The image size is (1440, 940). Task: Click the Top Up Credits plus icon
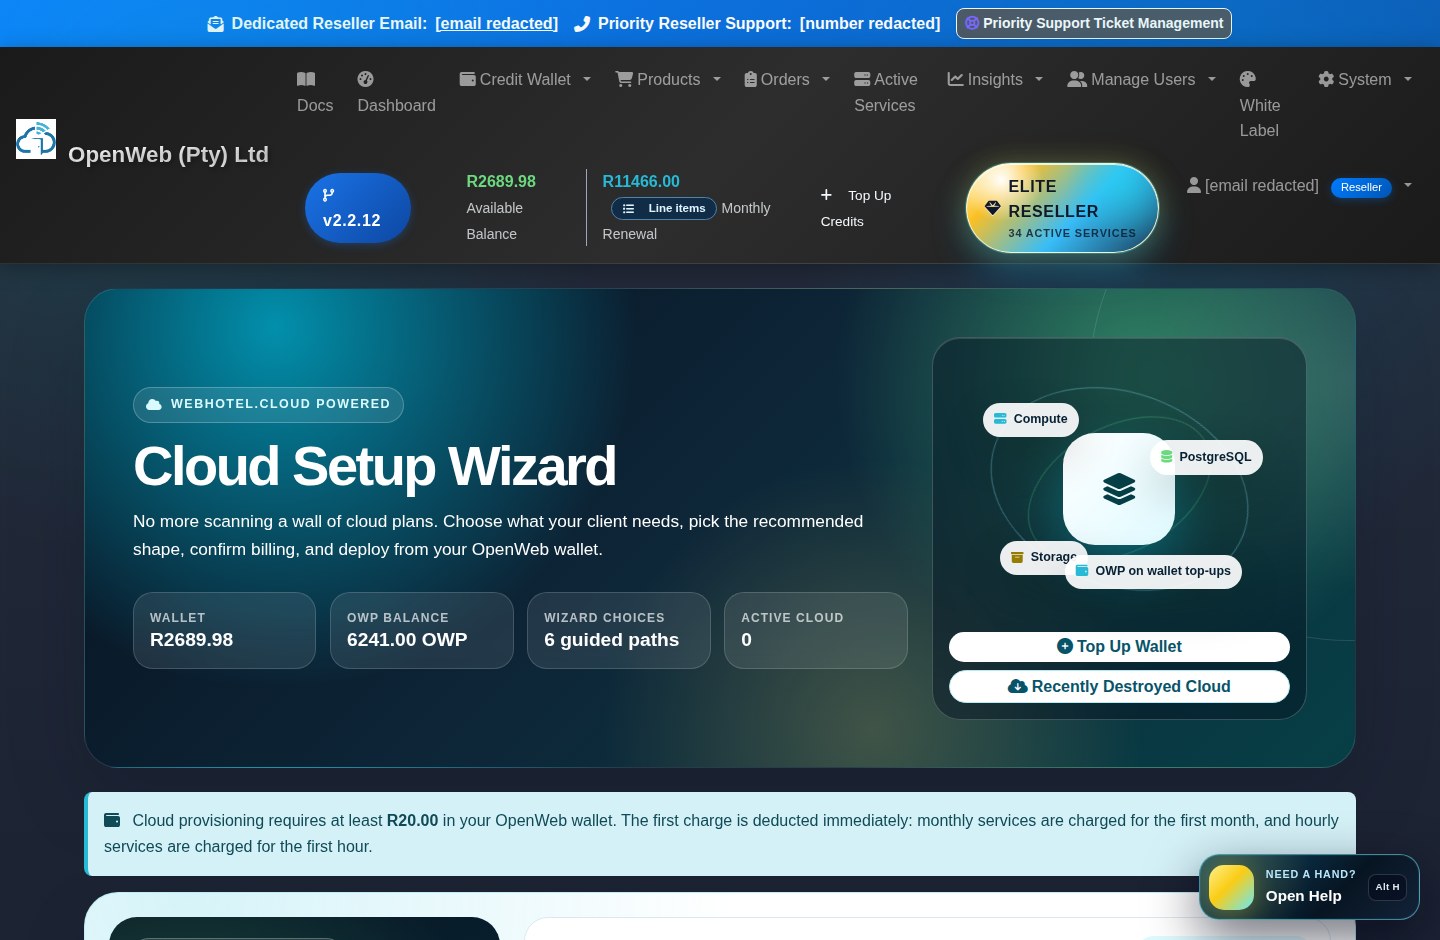tap(827, 195)
